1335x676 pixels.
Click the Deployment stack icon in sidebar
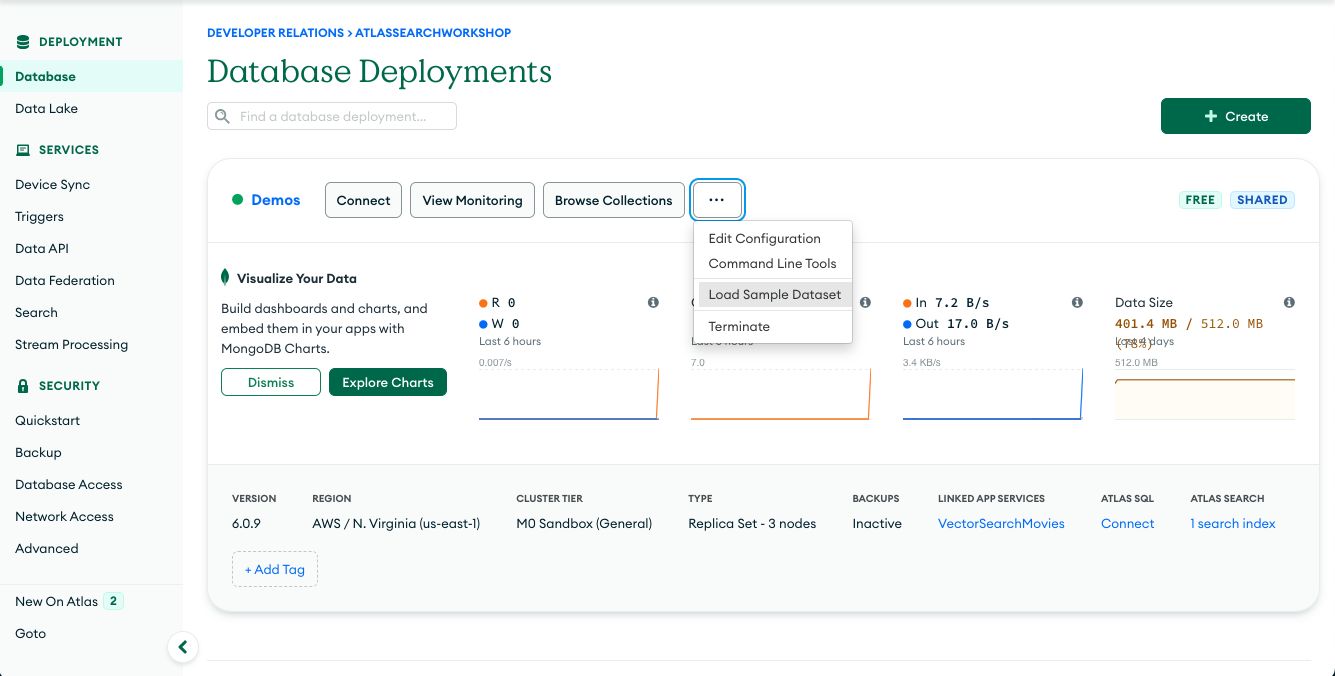pyautogui.click(x=23, y=42)
